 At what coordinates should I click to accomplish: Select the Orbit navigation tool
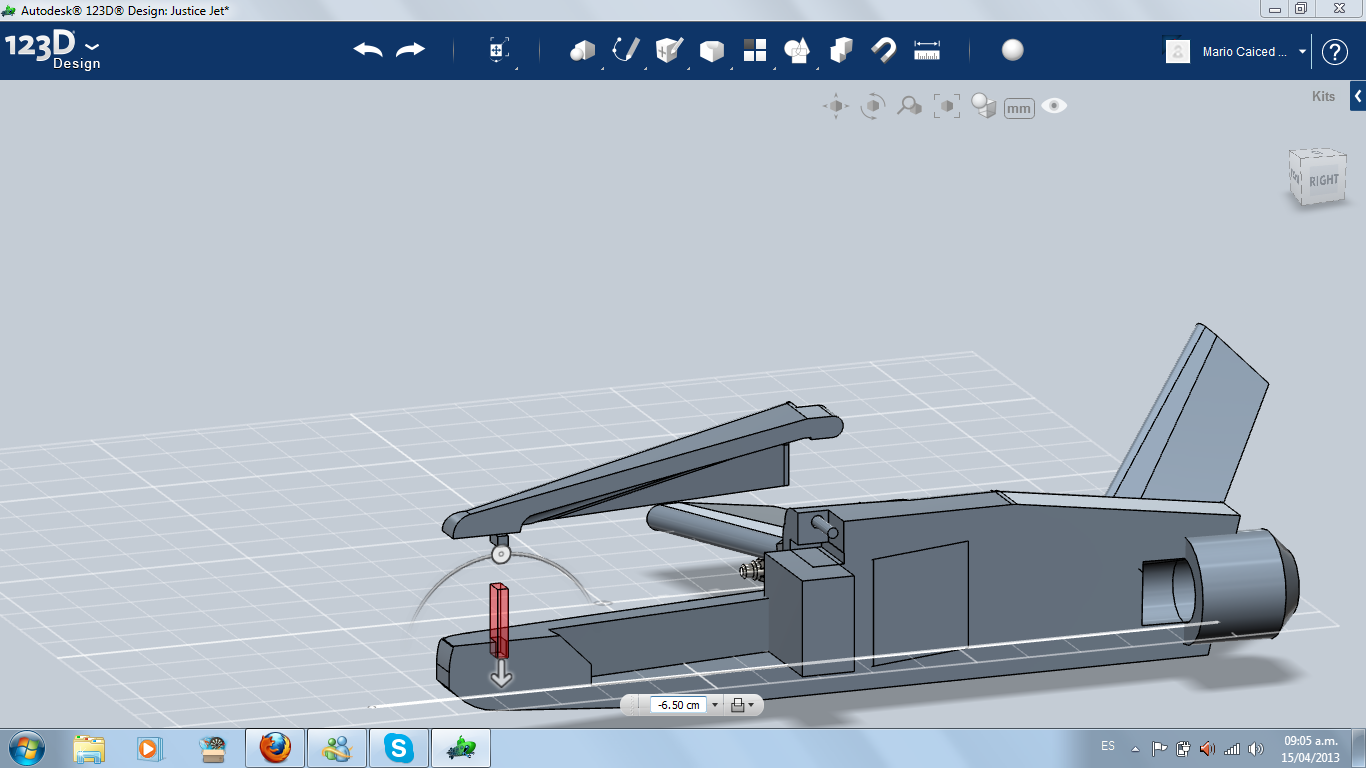point(873,106)
